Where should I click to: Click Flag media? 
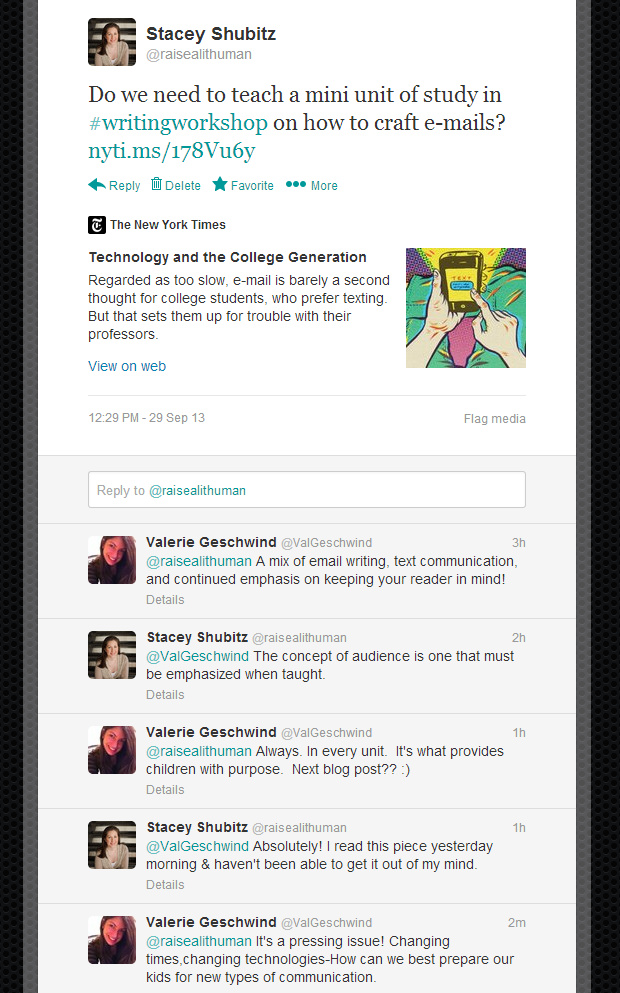point(494,419)
